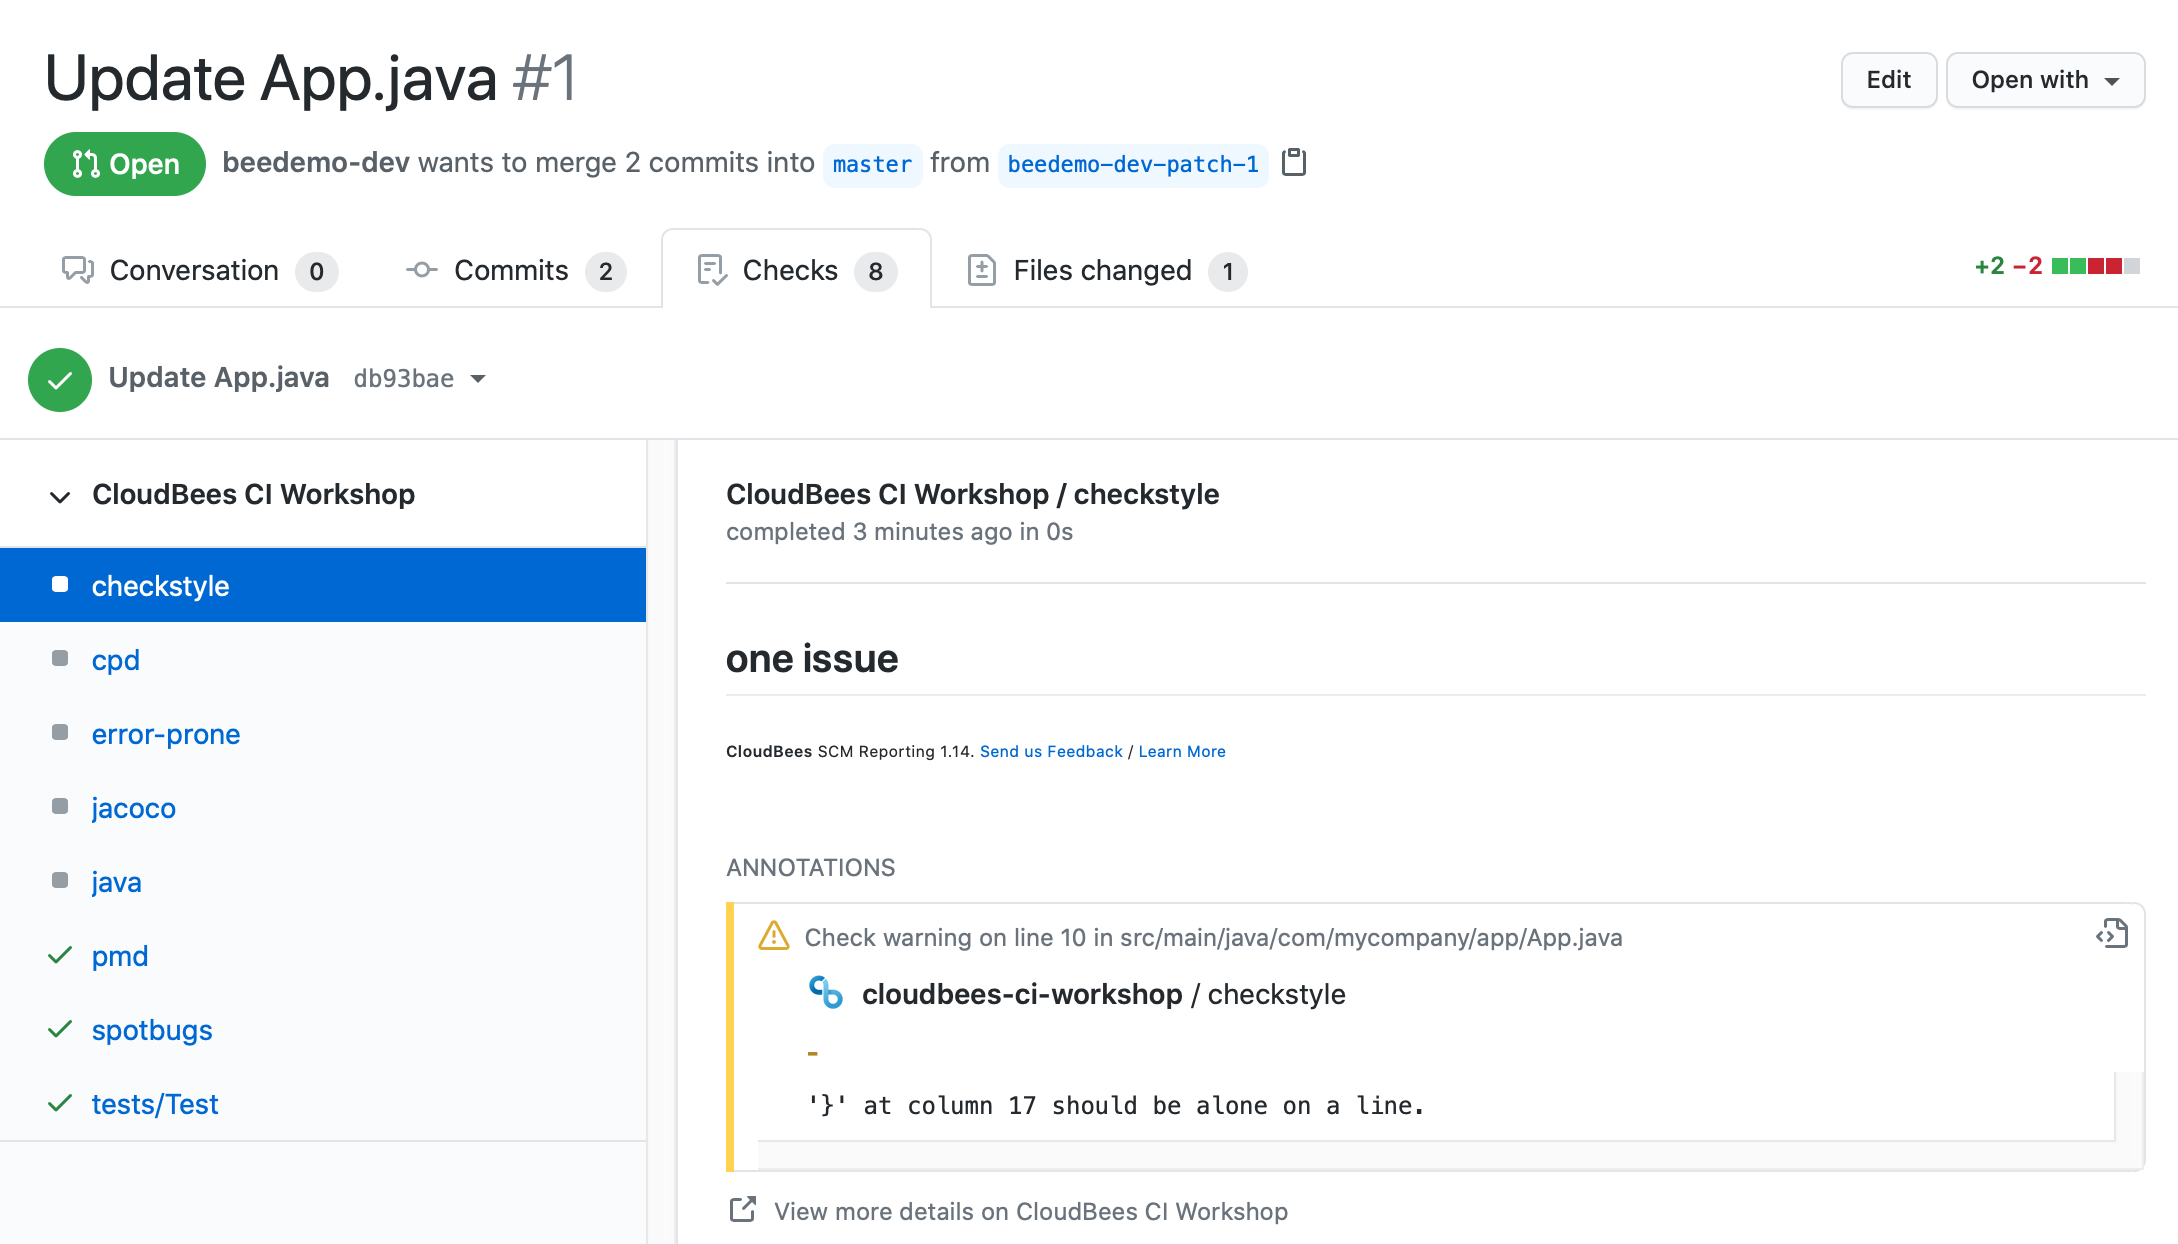Viewport: 2178px width, 1244px height.
Task: Click the Checks clipboard icon
Action: [712, 269]
